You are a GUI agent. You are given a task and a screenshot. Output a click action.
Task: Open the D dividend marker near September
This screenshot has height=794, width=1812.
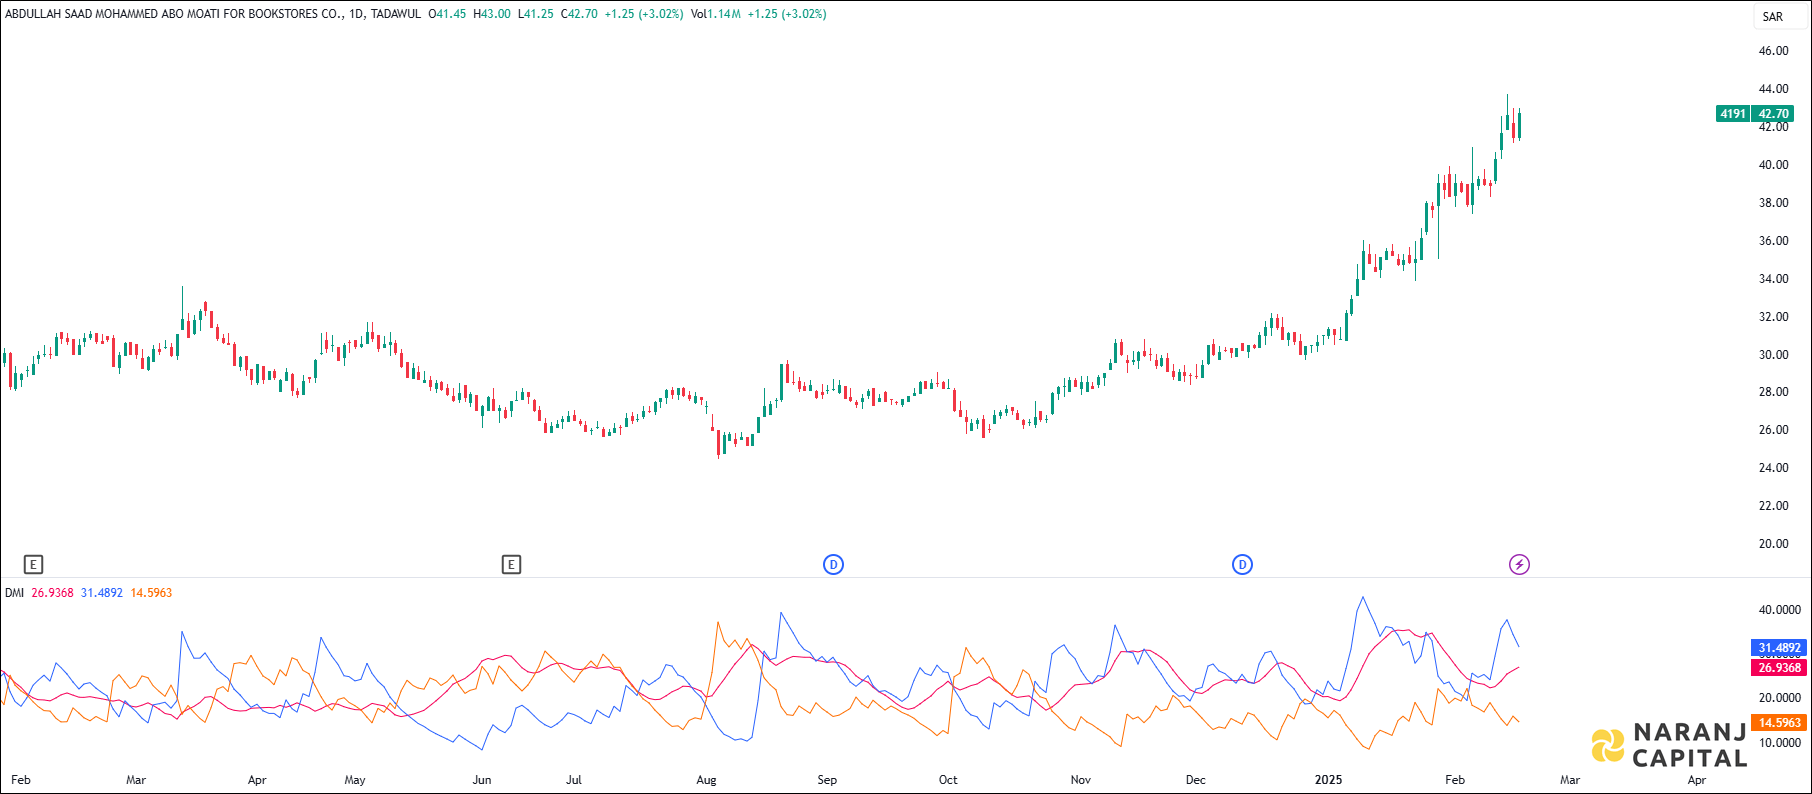pyautogui.click(x=833, y=565)
